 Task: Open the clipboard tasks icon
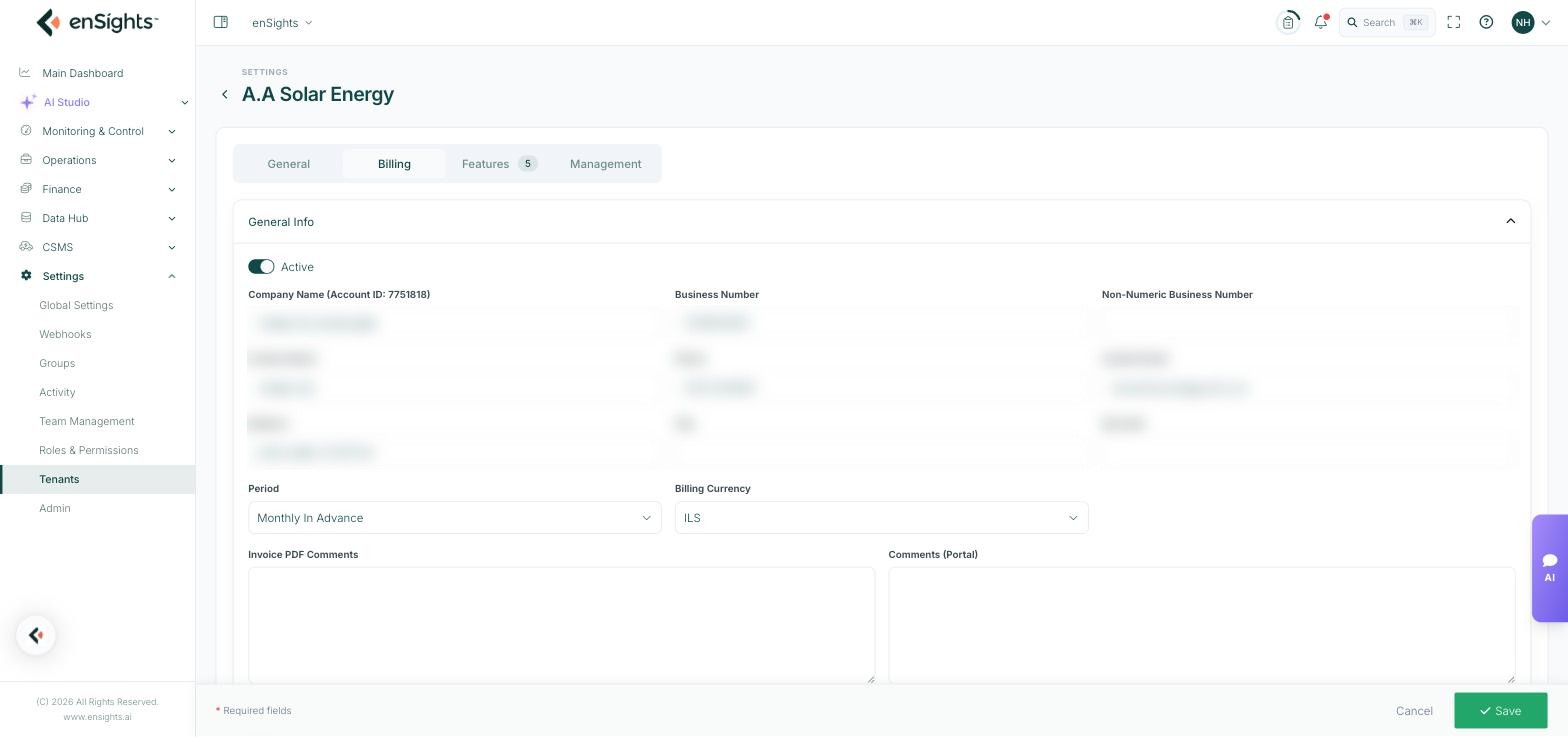tap(1288, 22)
